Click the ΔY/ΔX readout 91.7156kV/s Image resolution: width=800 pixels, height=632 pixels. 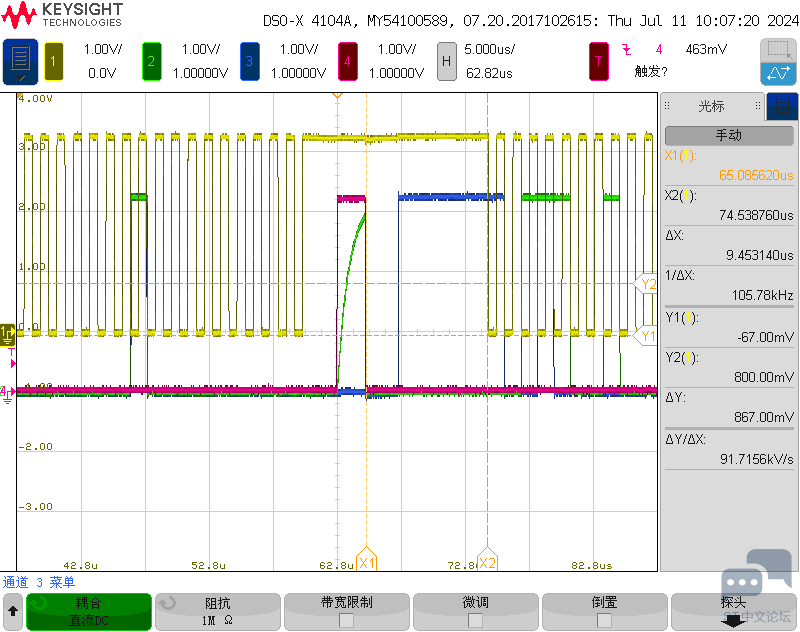(x=757, y=459)
